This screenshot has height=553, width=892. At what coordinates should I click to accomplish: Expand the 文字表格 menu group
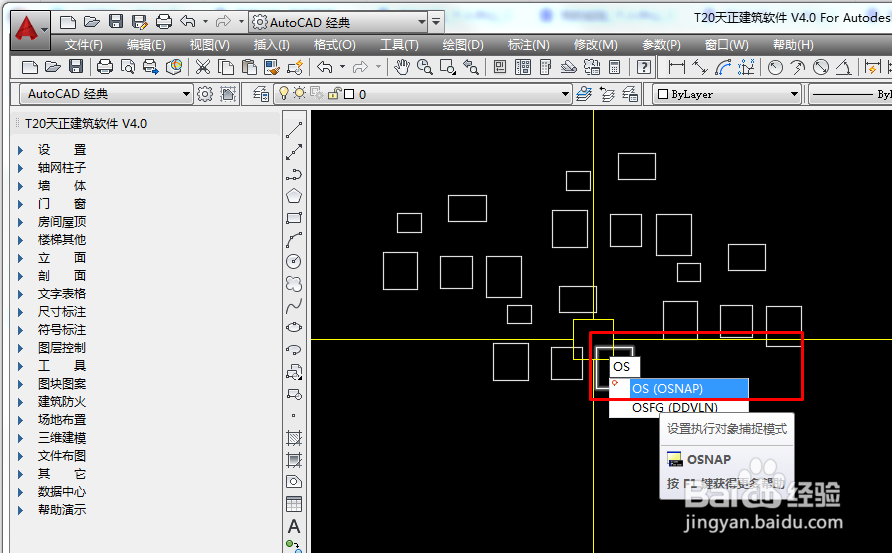[20, 294]
